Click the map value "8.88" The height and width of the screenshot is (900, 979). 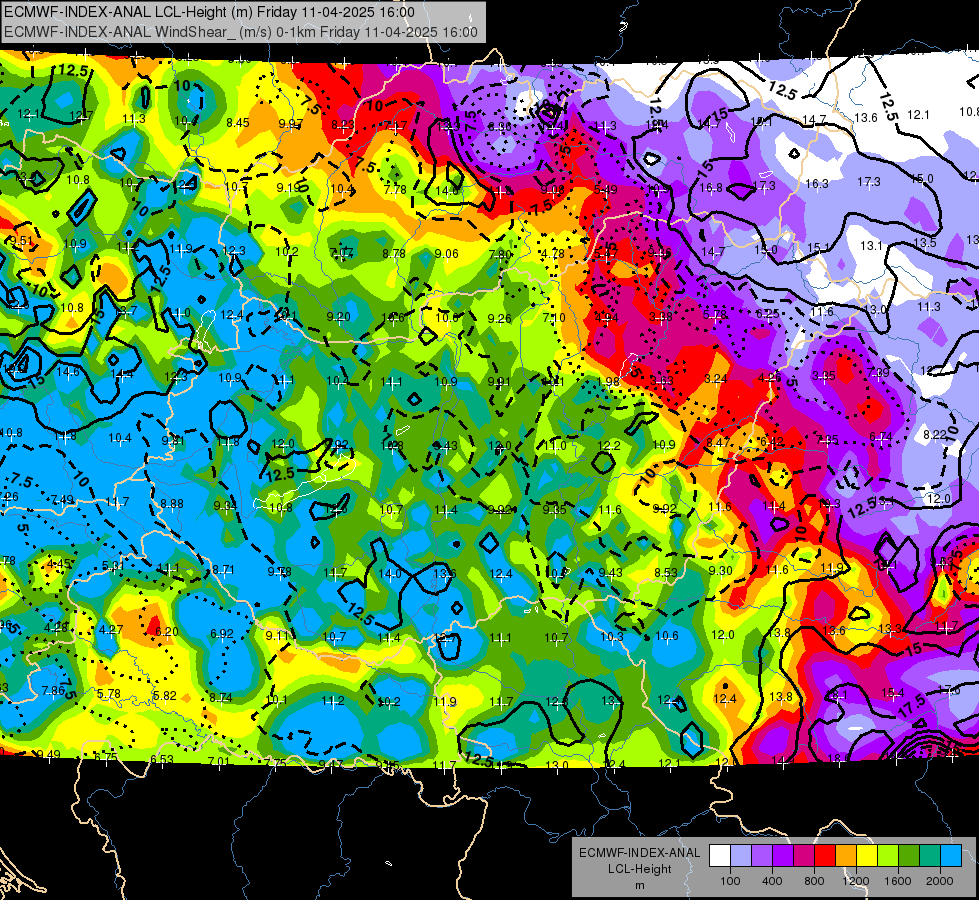(172, 503)
